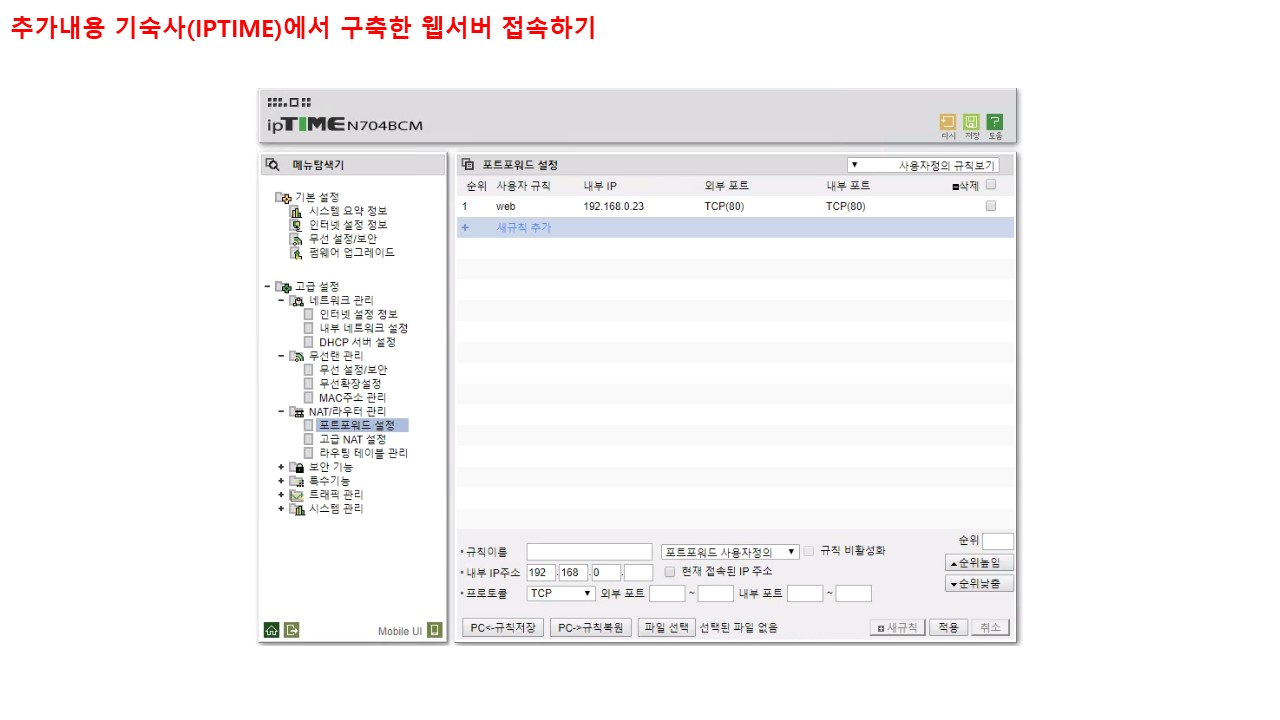Viewport: 1280px width, 720px height.
Task: Click the 시스템 관리 icon
Action: coord(297,509)
